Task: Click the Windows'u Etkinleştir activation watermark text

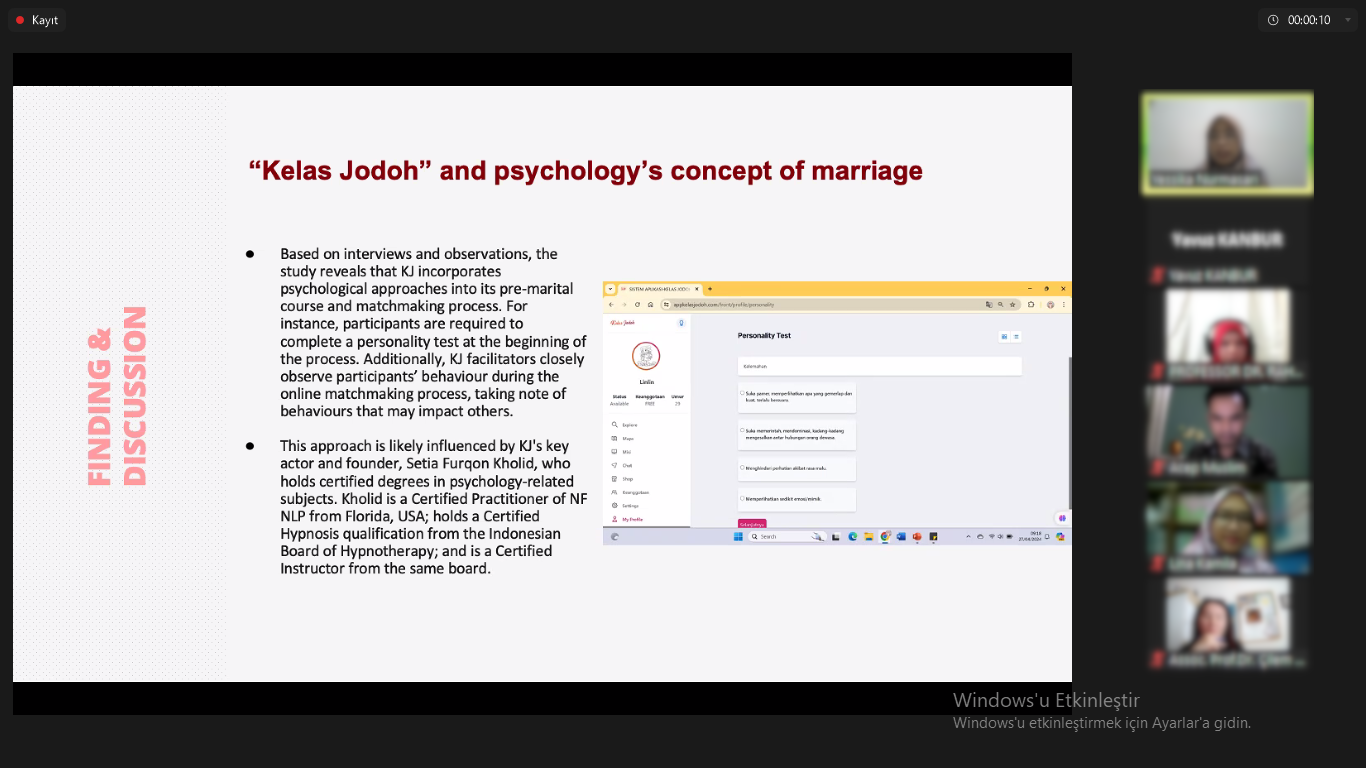Action: coord(1046,700)
